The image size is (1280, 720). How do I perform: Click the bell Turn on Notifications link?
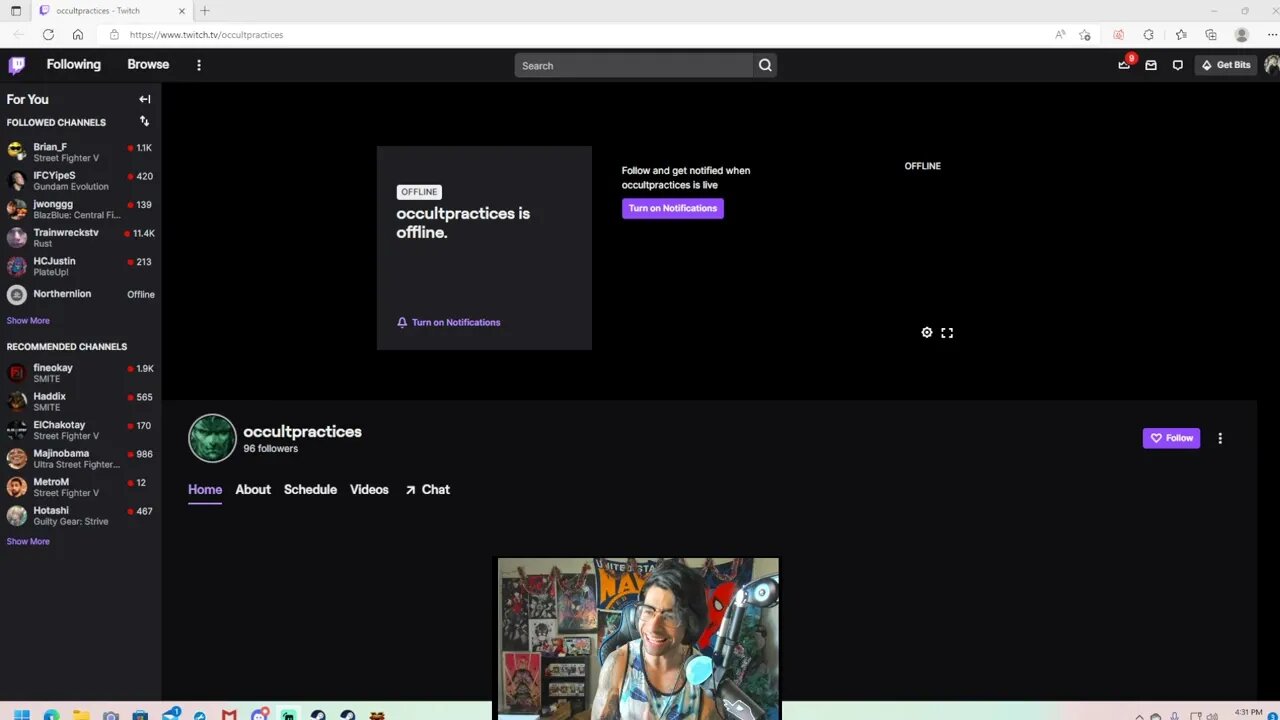coord(449,322)
